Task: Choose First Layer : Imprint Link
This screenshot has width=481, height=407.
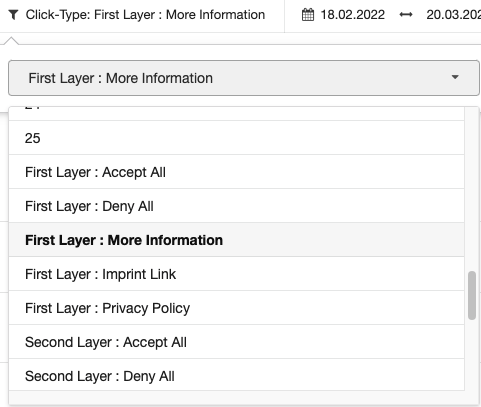Action: pyautogui.click(x=236, y=274)
